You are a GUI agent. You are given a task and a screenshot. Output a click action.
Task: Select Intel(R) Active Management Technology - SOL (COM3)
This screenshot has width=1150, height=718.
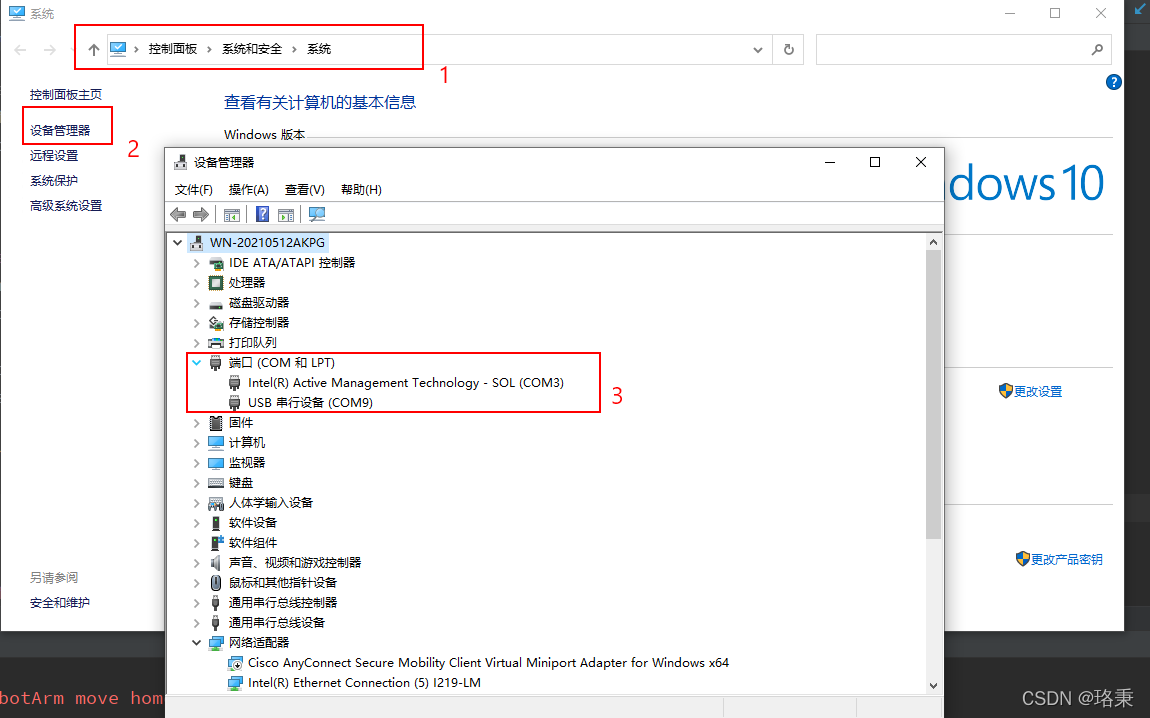(406, 382)
